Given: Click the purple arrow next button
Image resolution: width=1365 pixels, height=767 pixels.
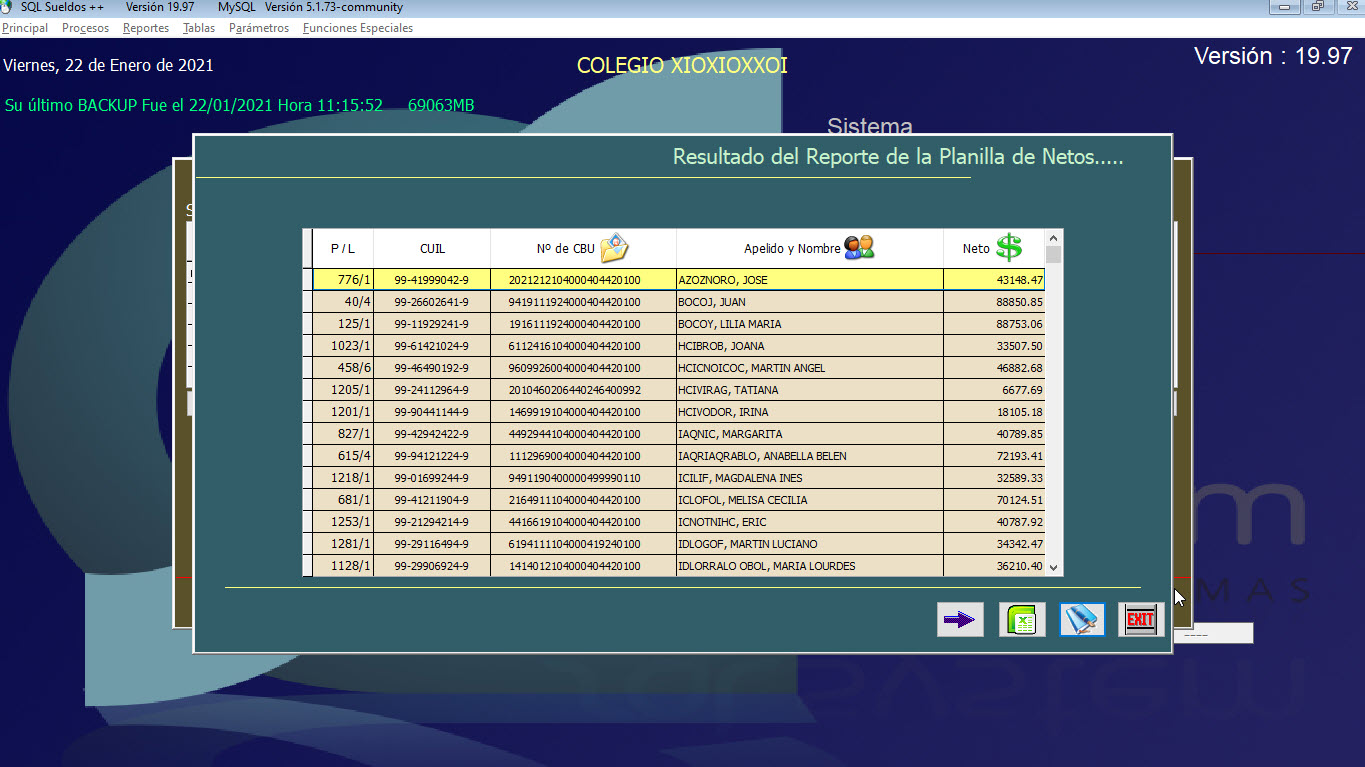Looking at the screenshot, I should [960, 620].
